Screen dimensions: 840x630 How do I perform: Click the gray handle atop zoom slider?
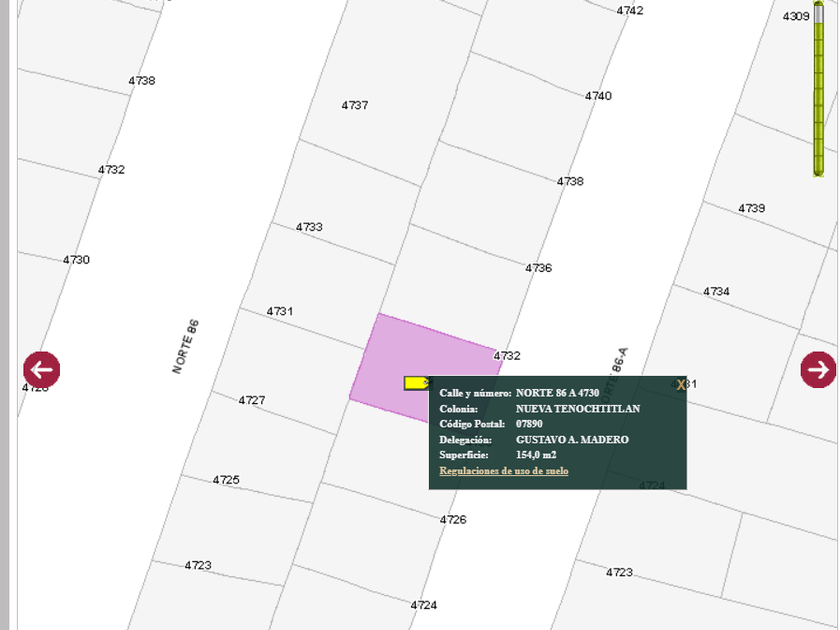[818, 17]
